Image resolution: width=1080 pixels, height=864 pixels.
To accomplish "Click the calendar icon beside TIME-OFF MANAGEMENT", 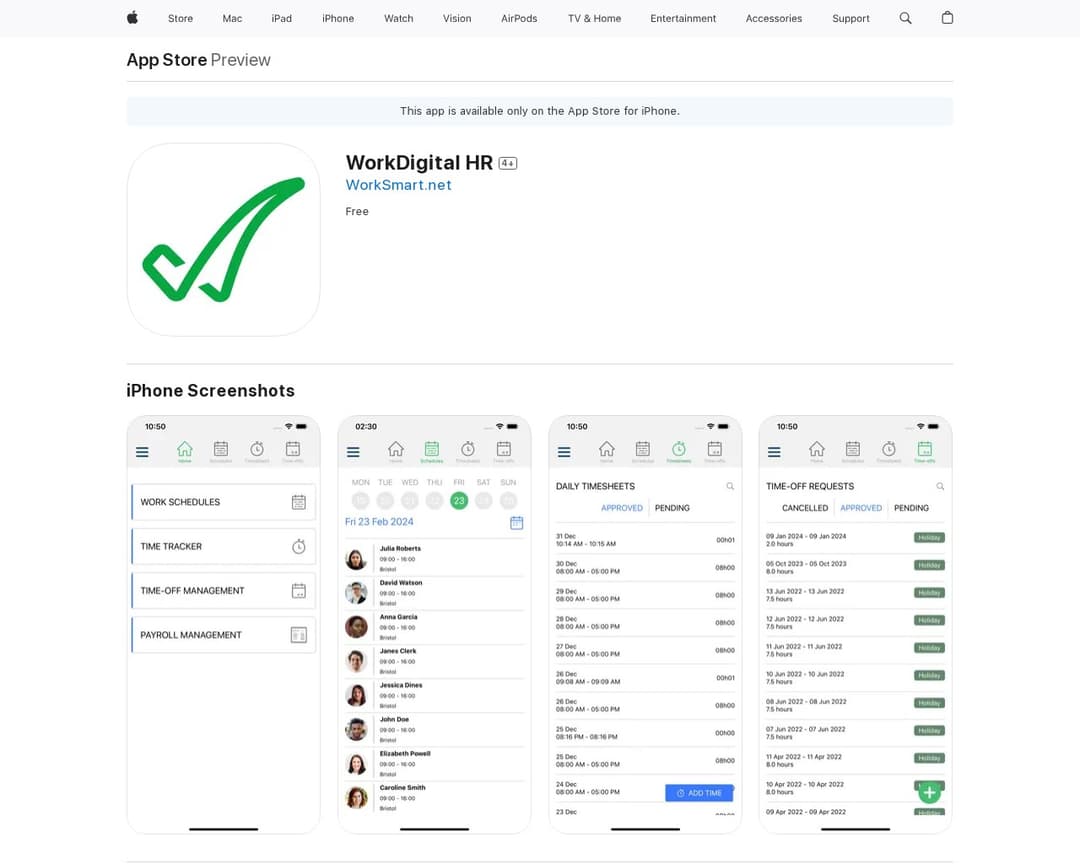I will coord(298,590).
